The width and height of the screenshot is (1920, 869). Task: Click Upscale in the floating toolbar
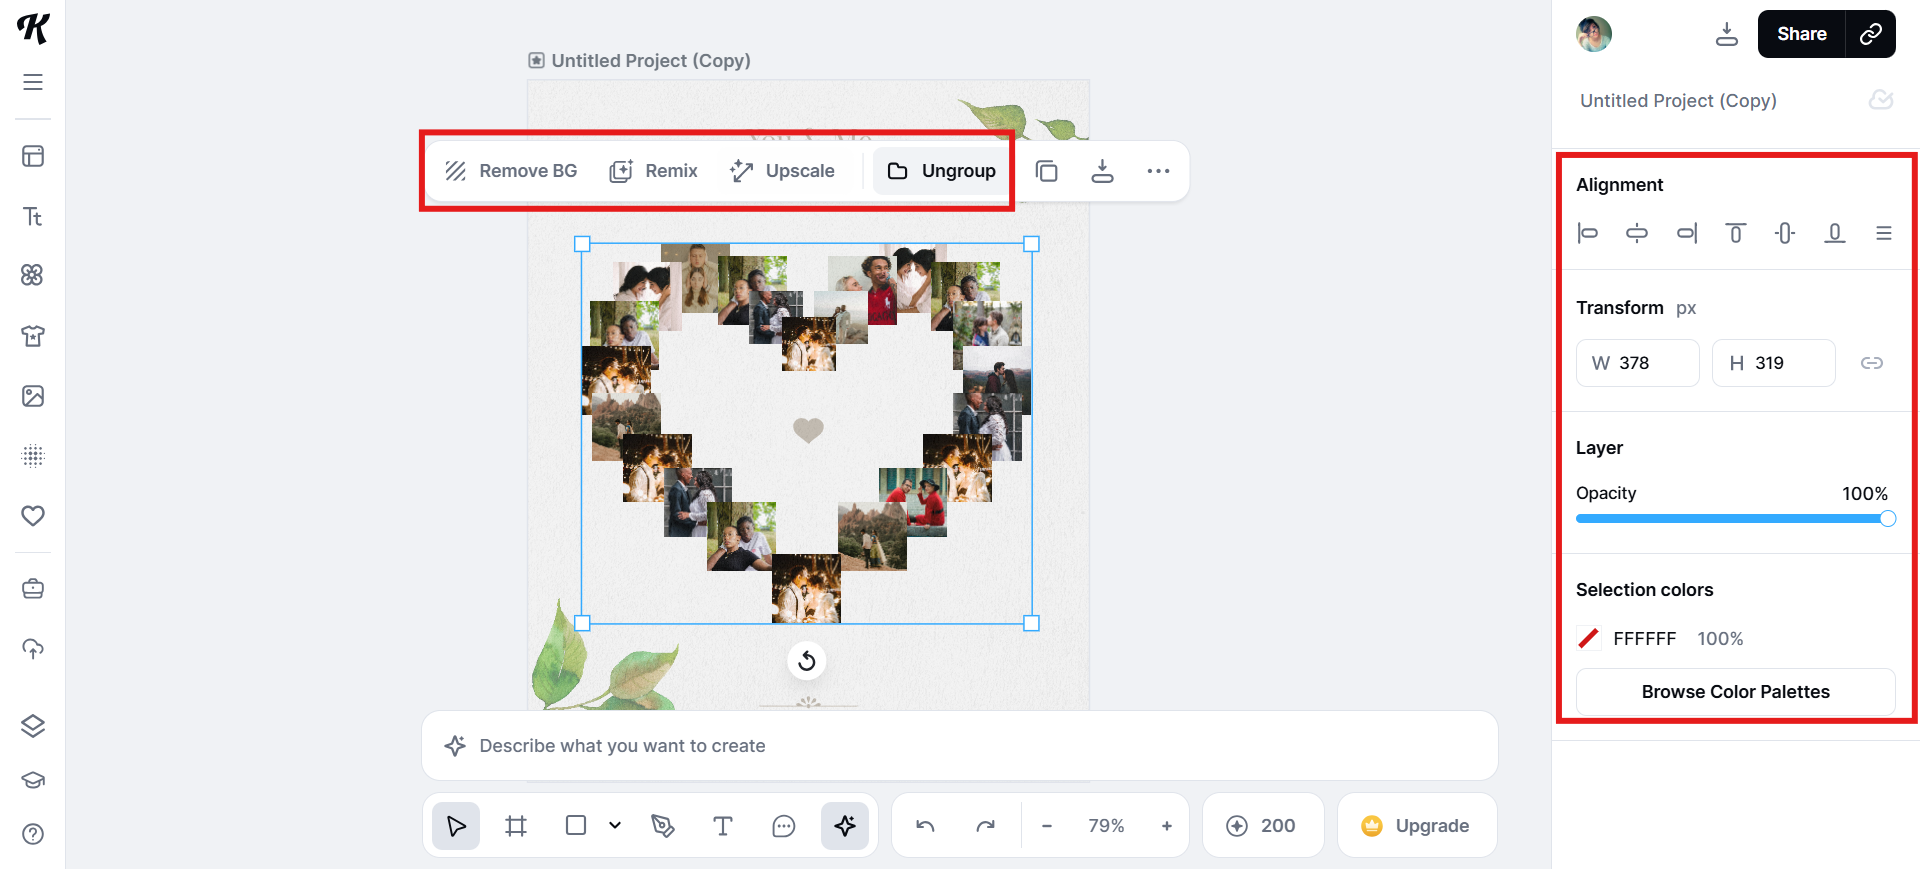click(x=782, y=171)
